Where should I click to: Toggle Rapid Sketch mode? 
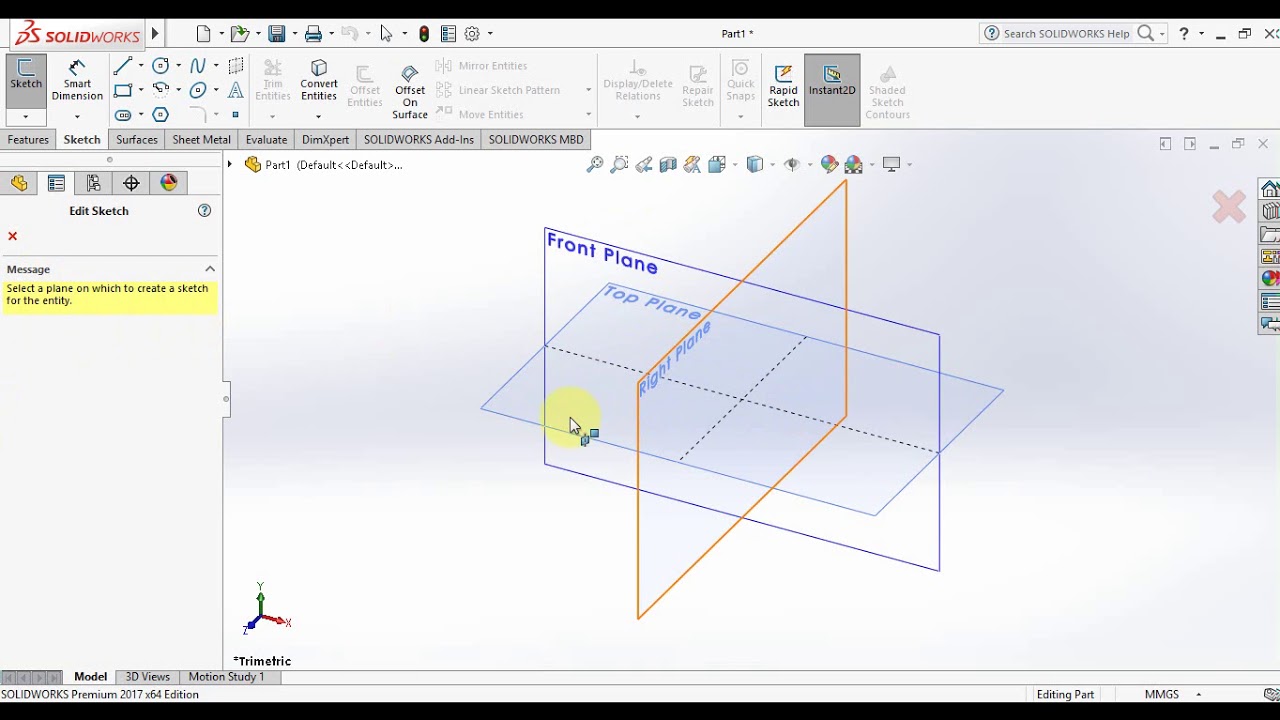click(x=783, y=86)
